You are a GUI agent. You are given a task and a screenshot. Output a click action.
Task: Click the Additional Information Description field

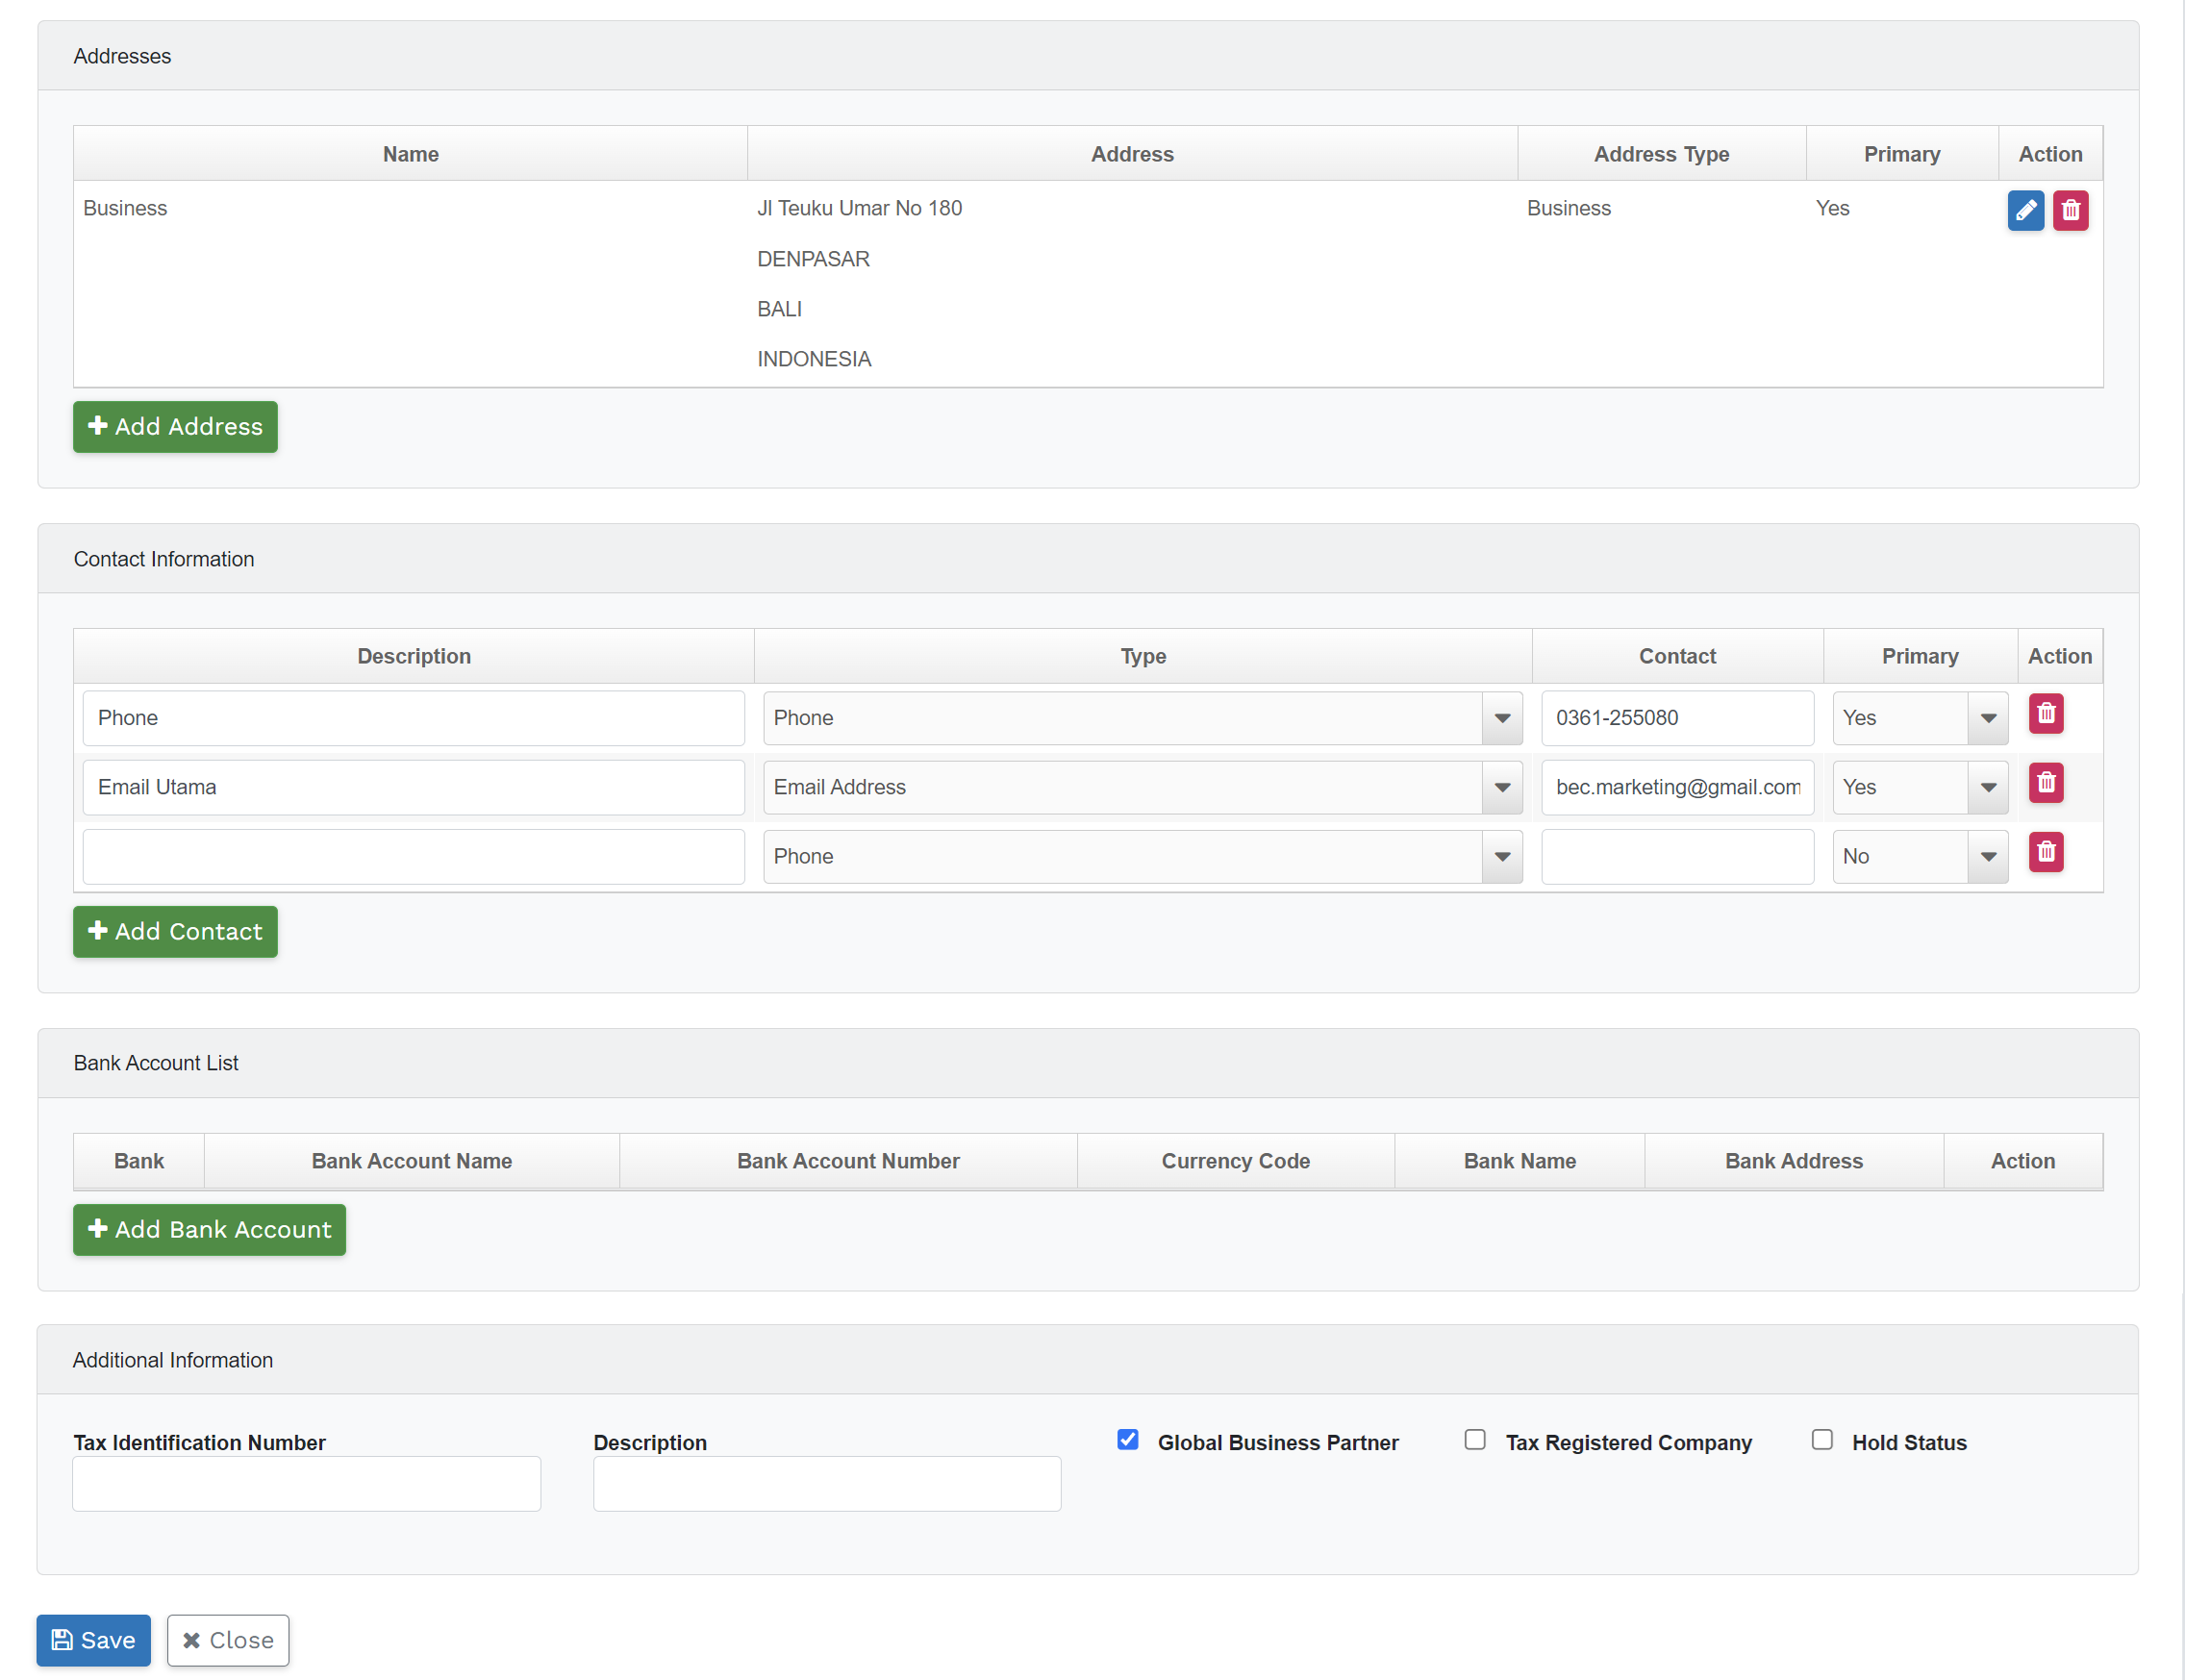(x=826, y=1483)
